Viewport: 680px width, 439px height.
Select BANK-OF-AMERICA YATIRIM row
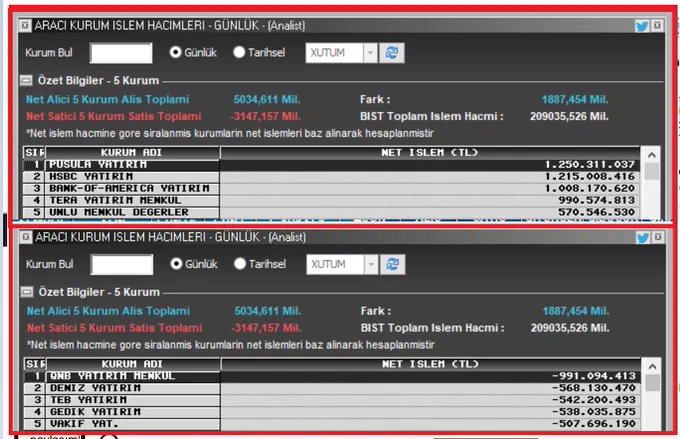click(x=331, y=189)
